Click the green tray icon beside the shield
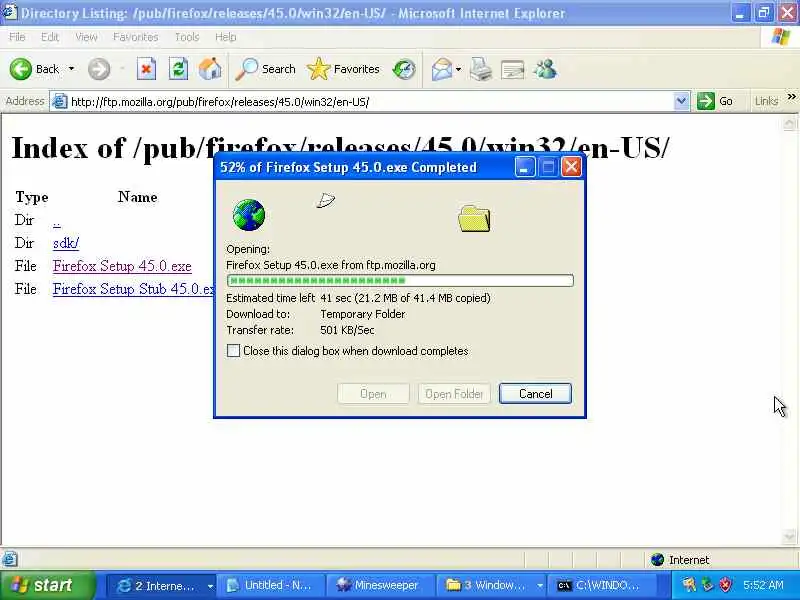This screenshot has height=600, width=800. click(x=707, y=585)
